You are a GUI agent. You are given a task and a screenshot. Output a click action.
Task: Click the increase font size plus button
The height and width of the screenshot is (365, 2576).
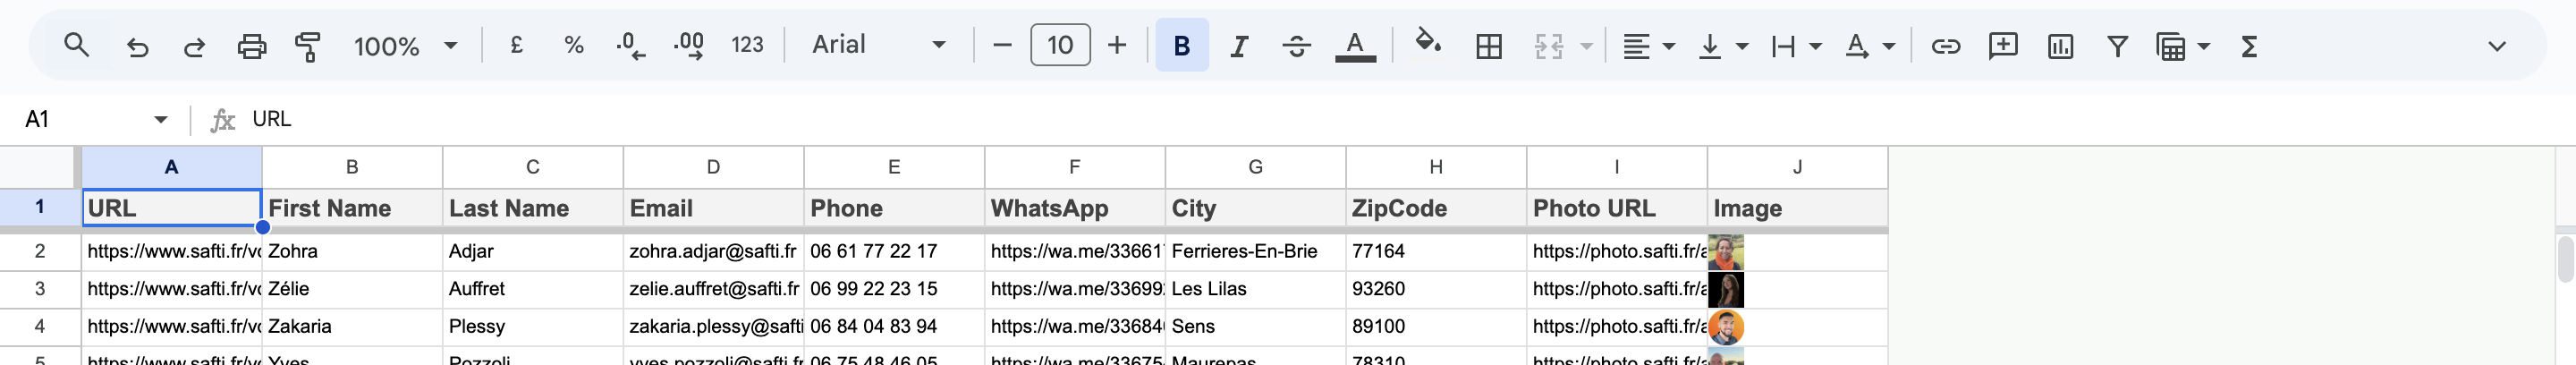[1117, 45]
